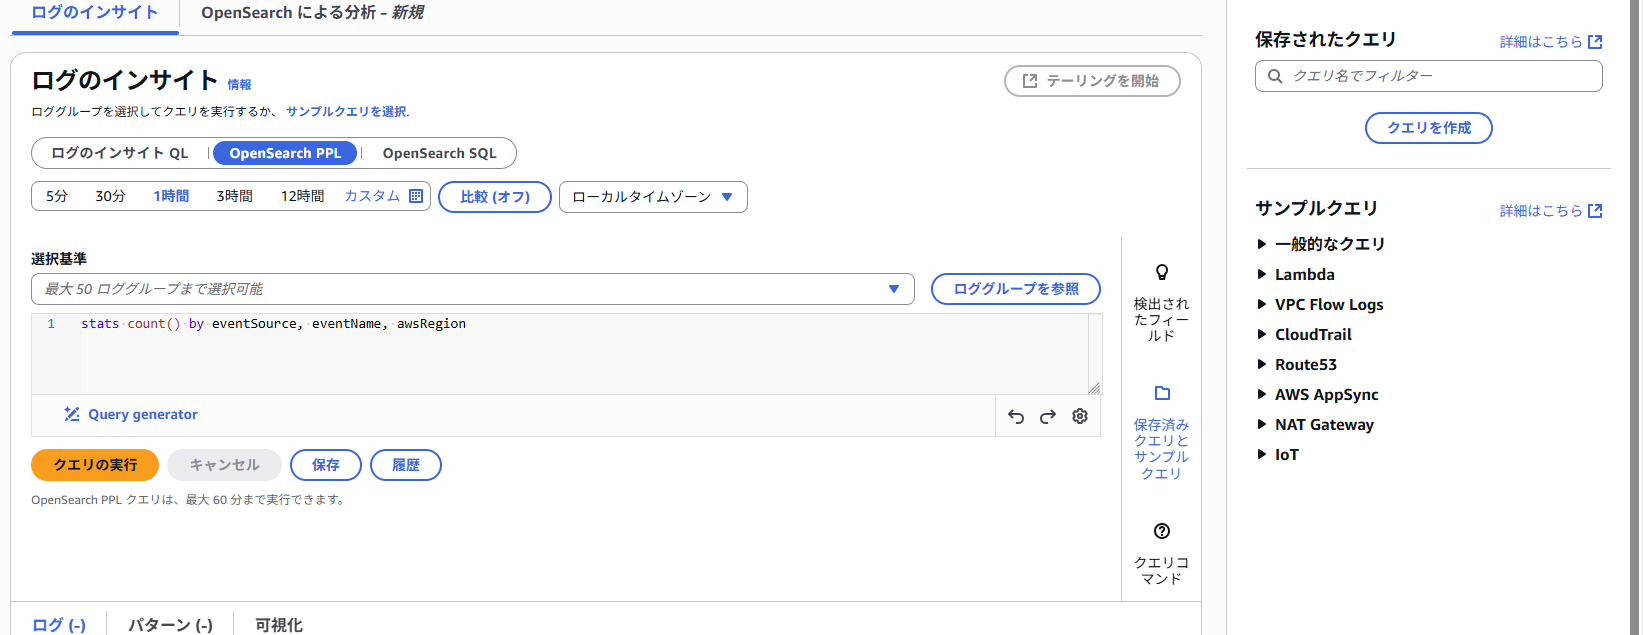Open the discovered fields lightbulb icon
Image resolution: width=1643 pixels, height=635 pixels.
[1162, 272]
